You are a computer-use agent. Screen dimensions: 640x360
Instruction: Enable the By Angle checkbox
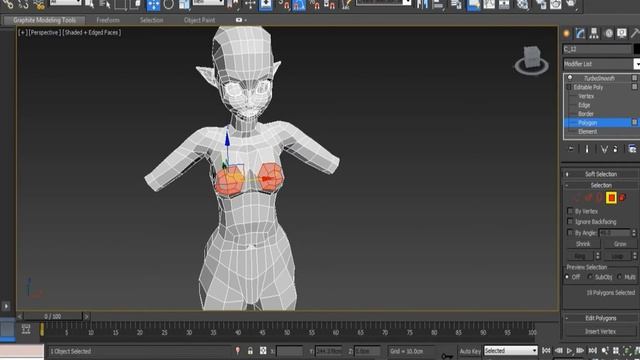click(570, 233)
